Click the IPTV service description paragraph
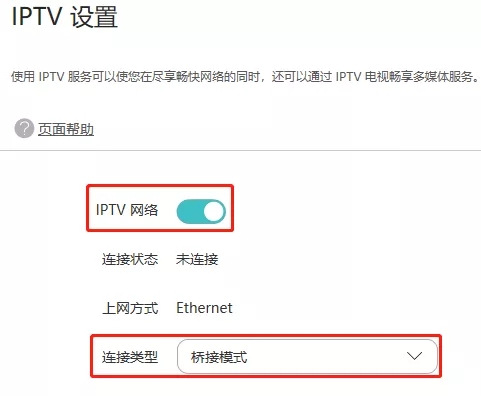The image size is (481, 396). (x=245, y=77)
